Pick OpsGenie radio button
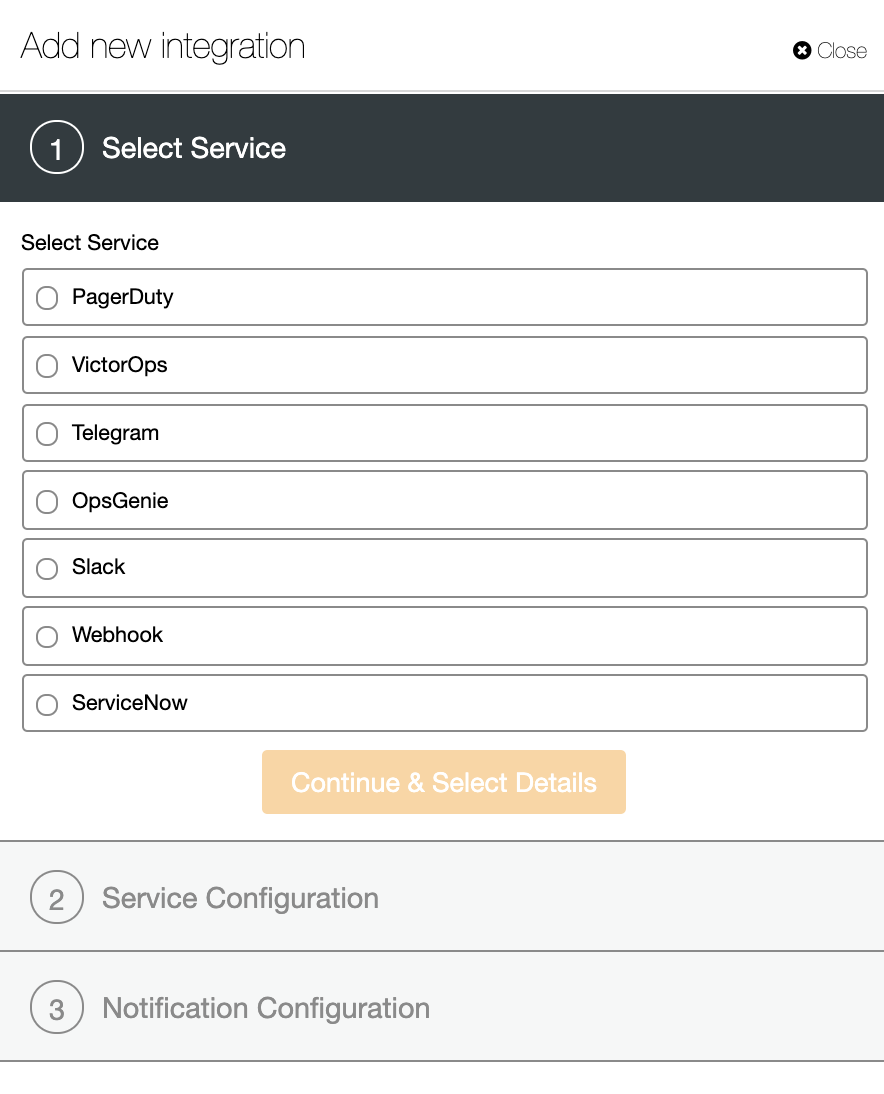884x1094 pixels. pos(47,502)
